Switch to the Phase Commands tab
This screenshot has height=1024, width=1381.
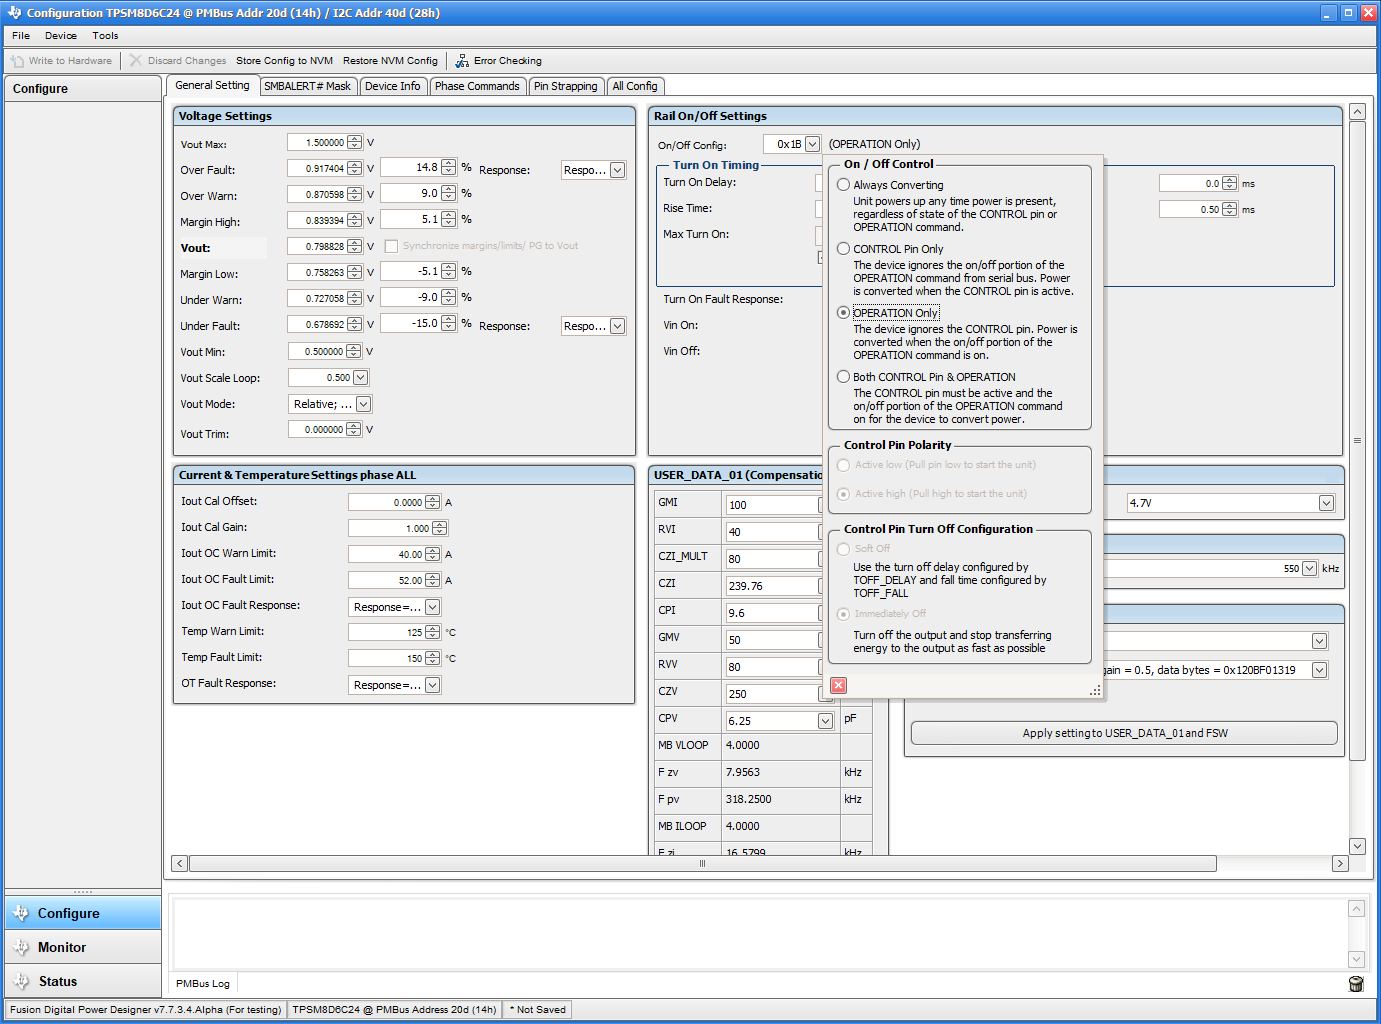pos(478,86)
